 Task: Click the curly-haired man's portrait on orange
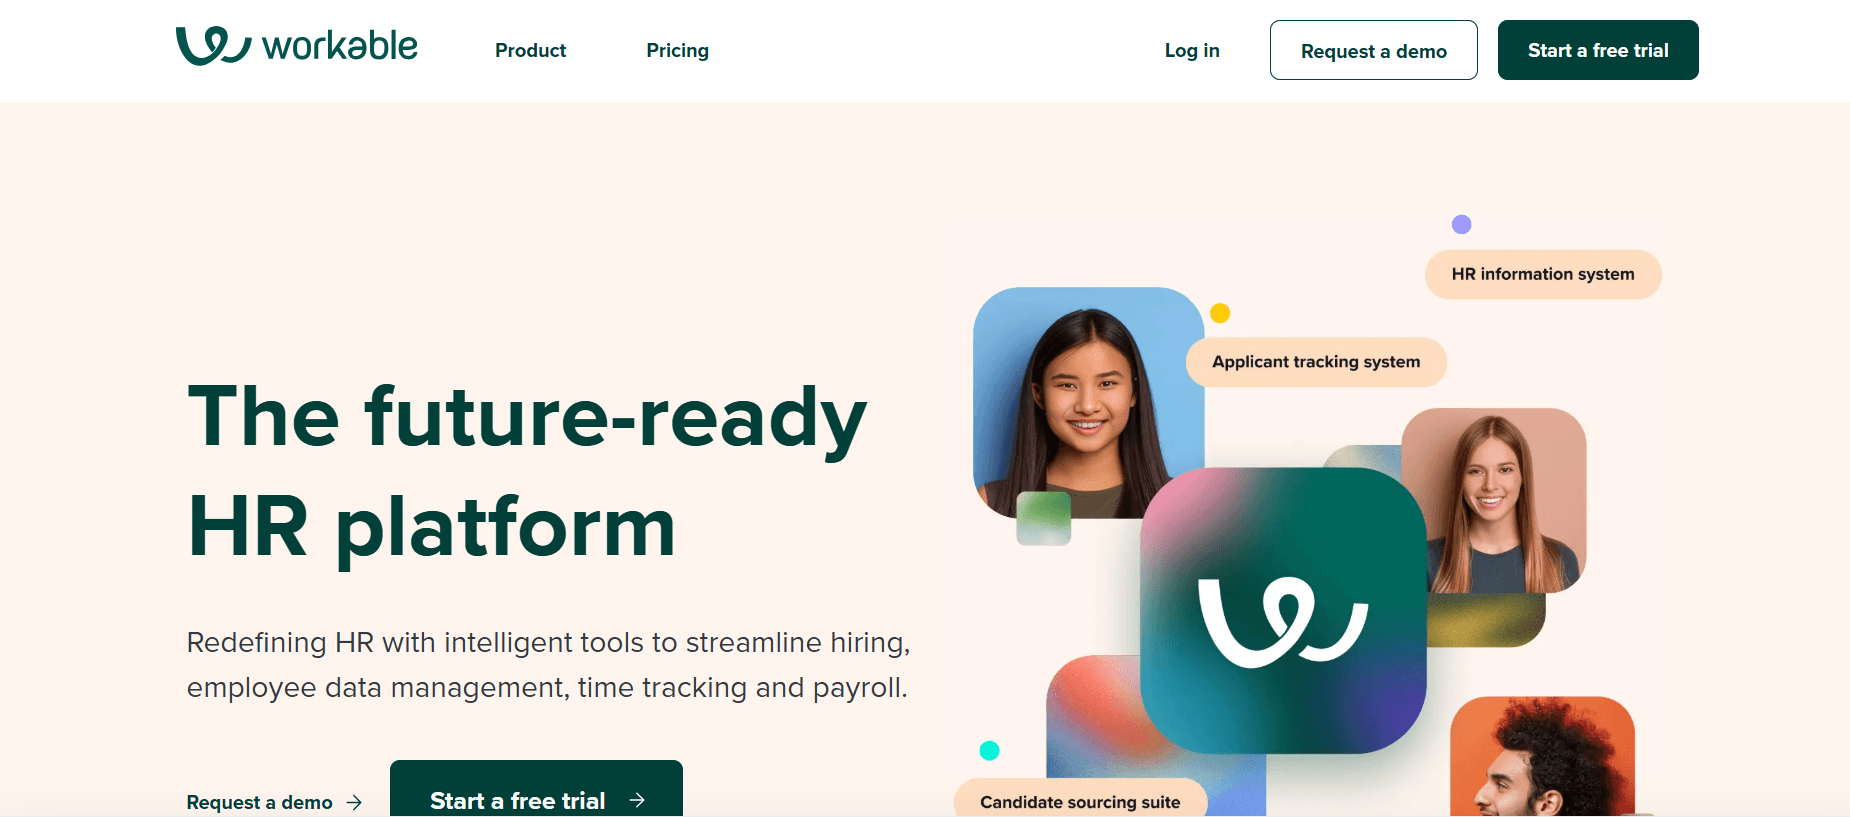click(x=1542, y=757)
